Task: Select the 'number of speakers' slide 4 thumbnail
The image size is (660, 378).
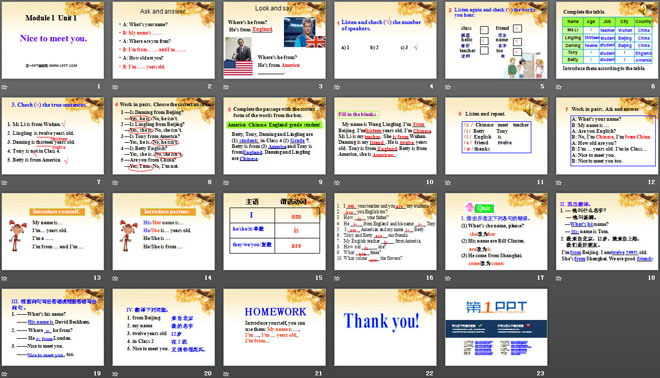Action: tap(385, 40)
